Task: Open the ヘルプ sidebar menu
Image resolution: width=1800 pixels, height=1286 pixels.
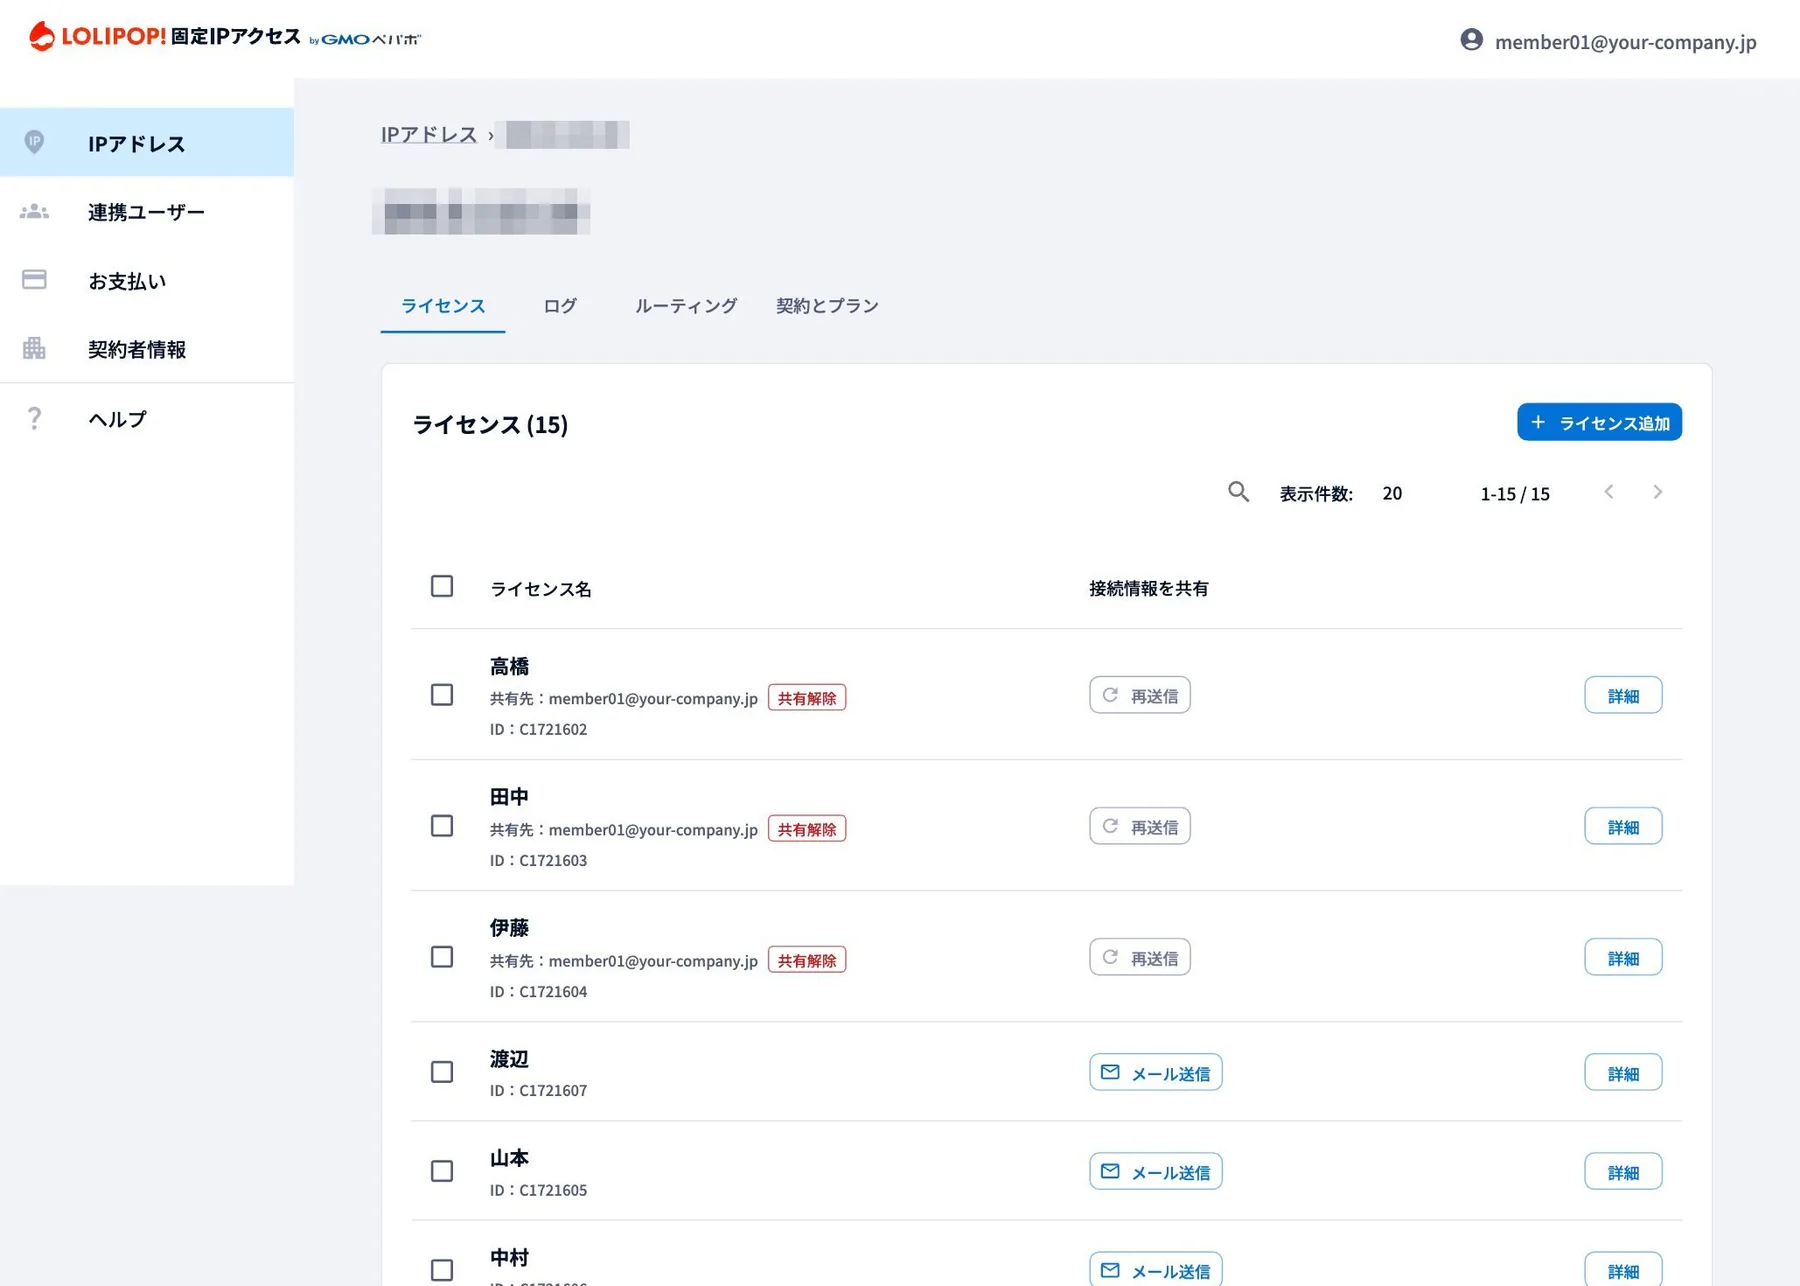Action: (x=147, y=418)
